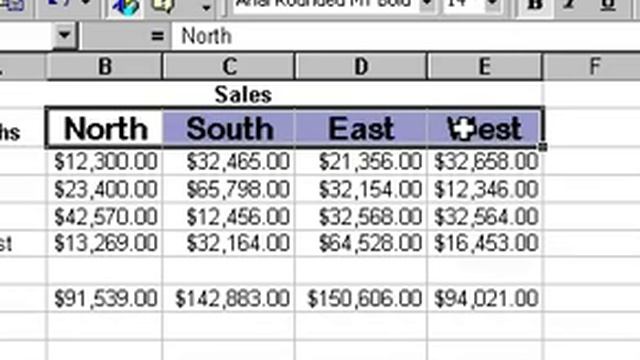Select cell containing $32,658.00
The width and height of the screenshot is (640, 360).
click(485, 161)
